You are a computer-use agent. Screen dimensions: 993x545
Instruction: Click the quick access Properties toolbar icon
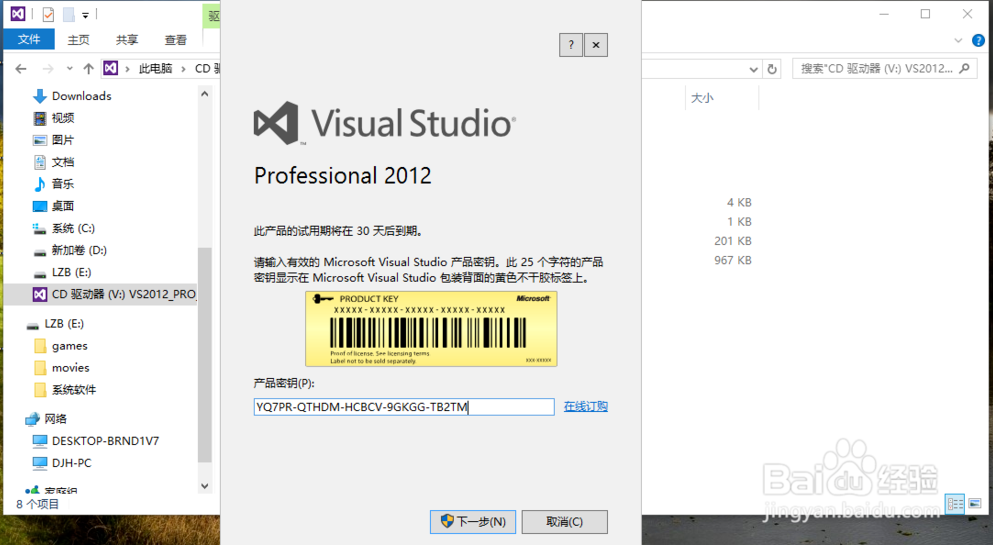tap(48, 14)
